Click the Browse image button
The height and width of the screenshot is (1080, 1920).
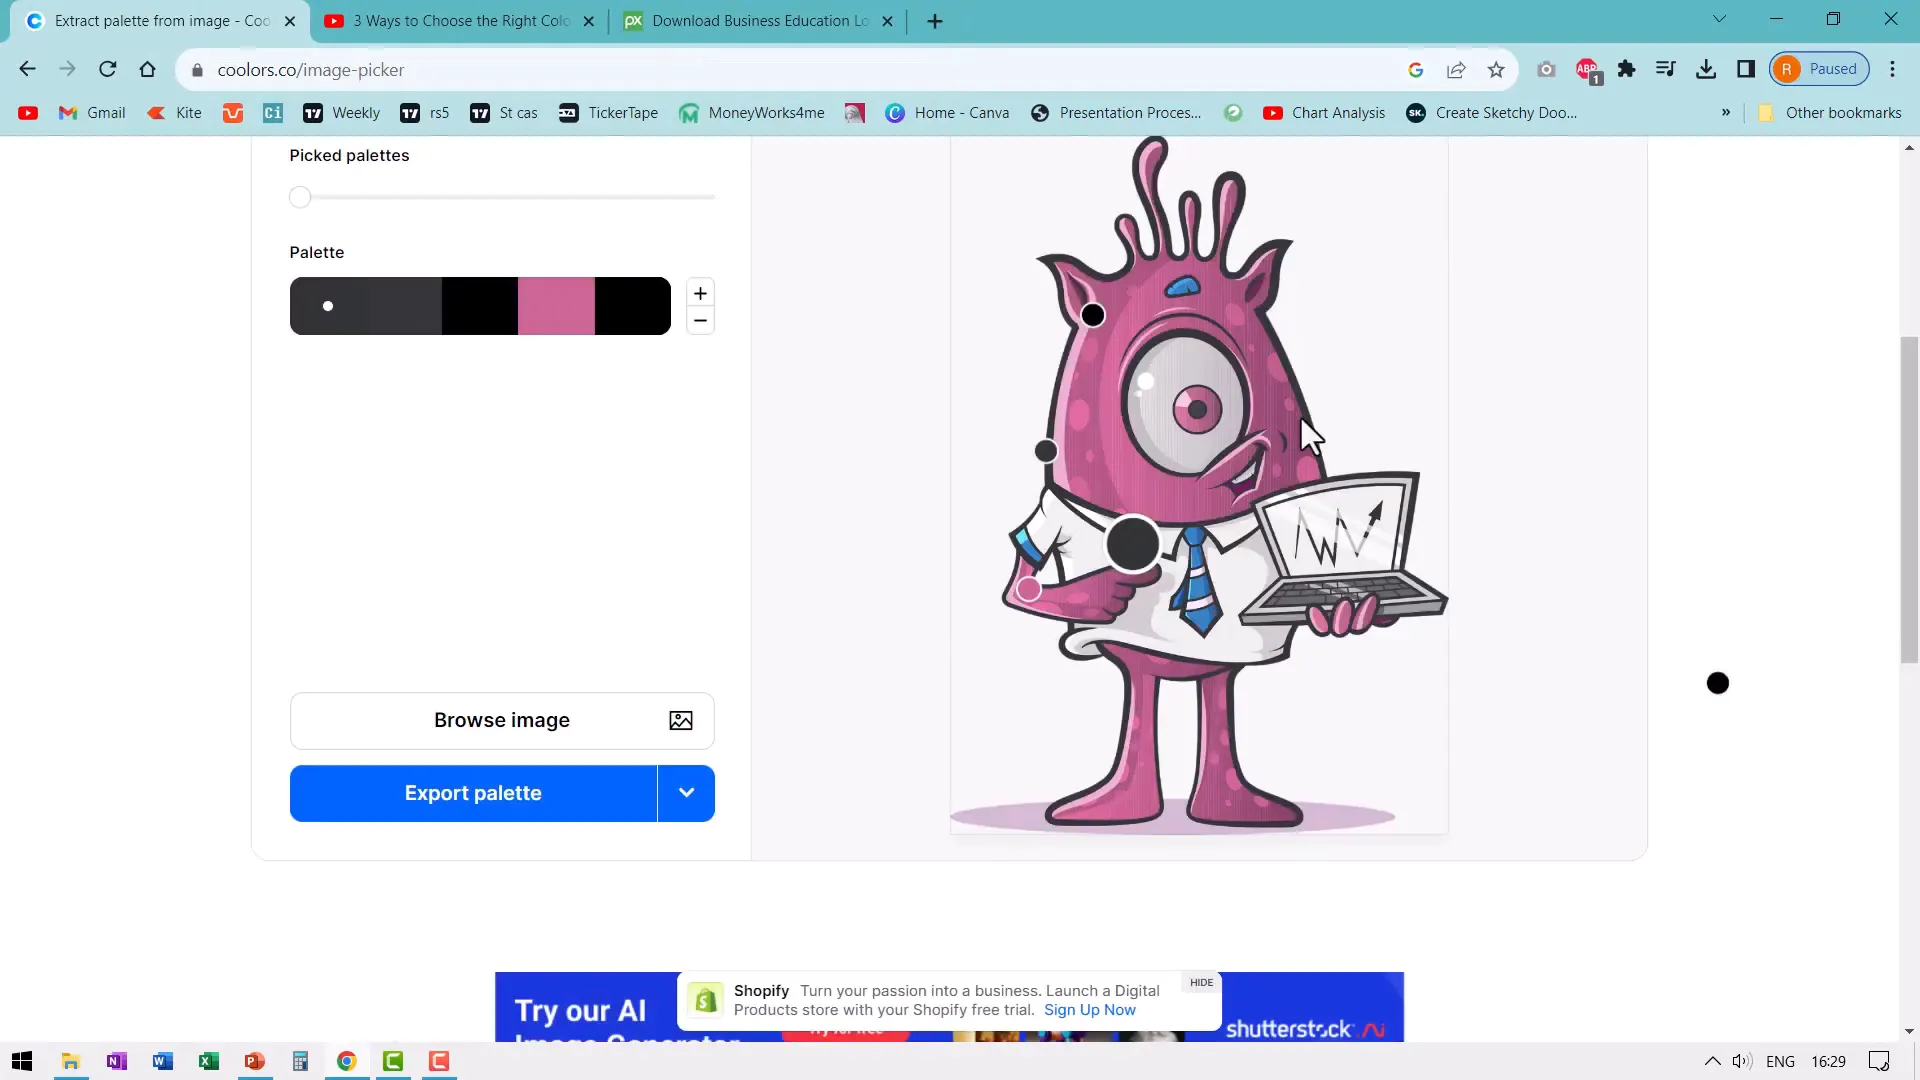(x=502, y=720)
